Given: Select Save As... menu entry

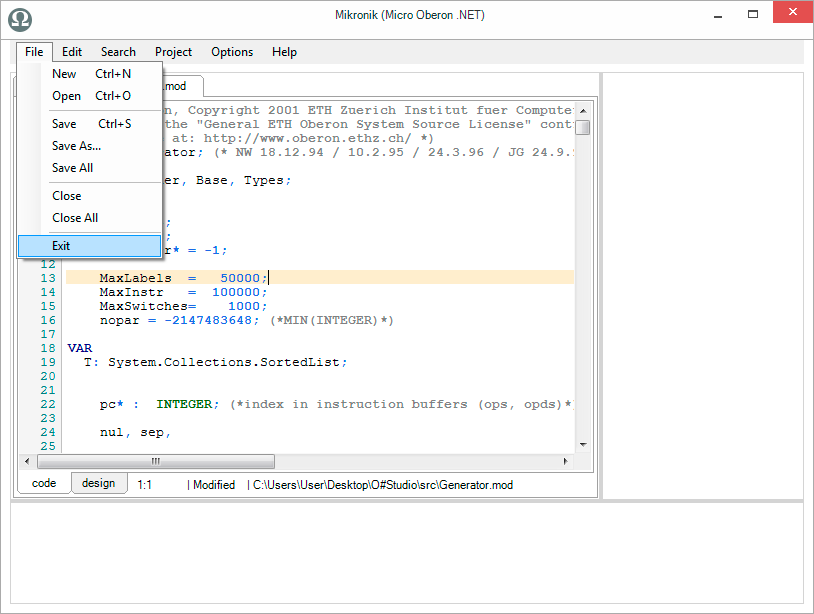Looking at the screenshot, I should click(x=90, y=146).
